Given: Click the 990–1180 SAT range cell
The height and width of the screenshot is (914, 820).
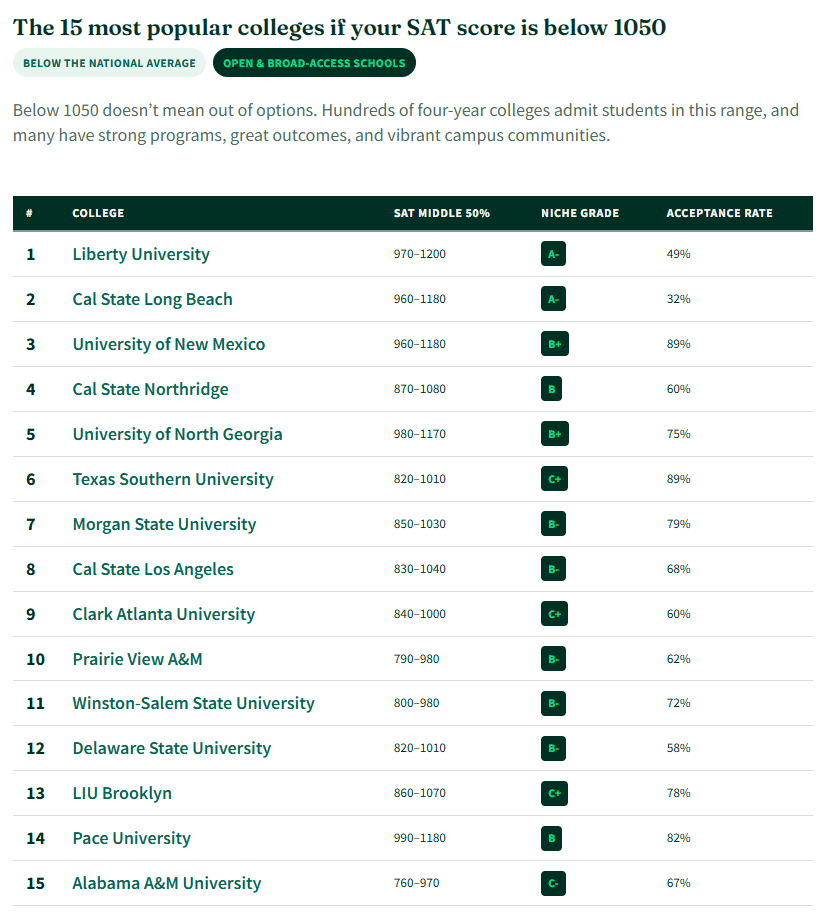Looking at the screenshot, I should 420,838.
